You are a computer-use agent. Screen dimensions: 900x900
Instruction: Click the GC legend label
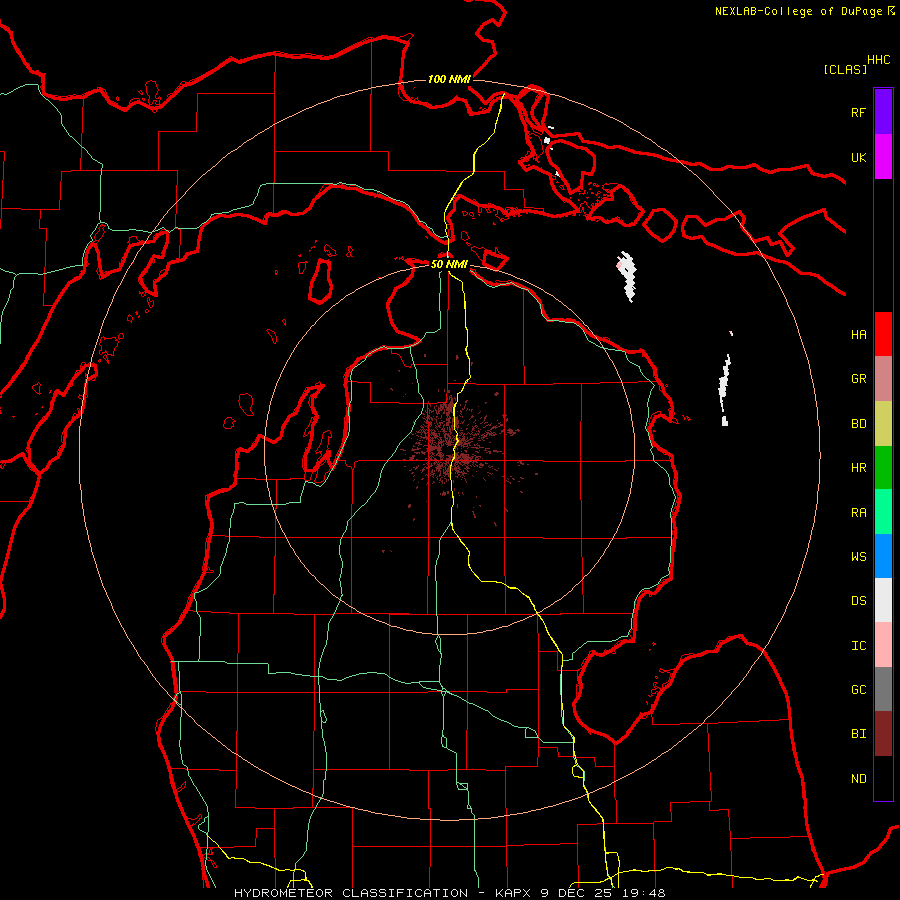(x=858, y=689)
